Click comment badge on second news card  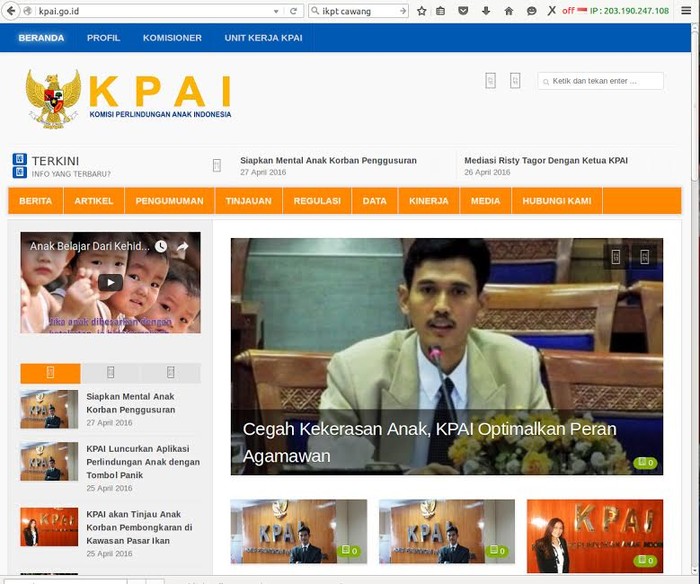tap(497, 551)
